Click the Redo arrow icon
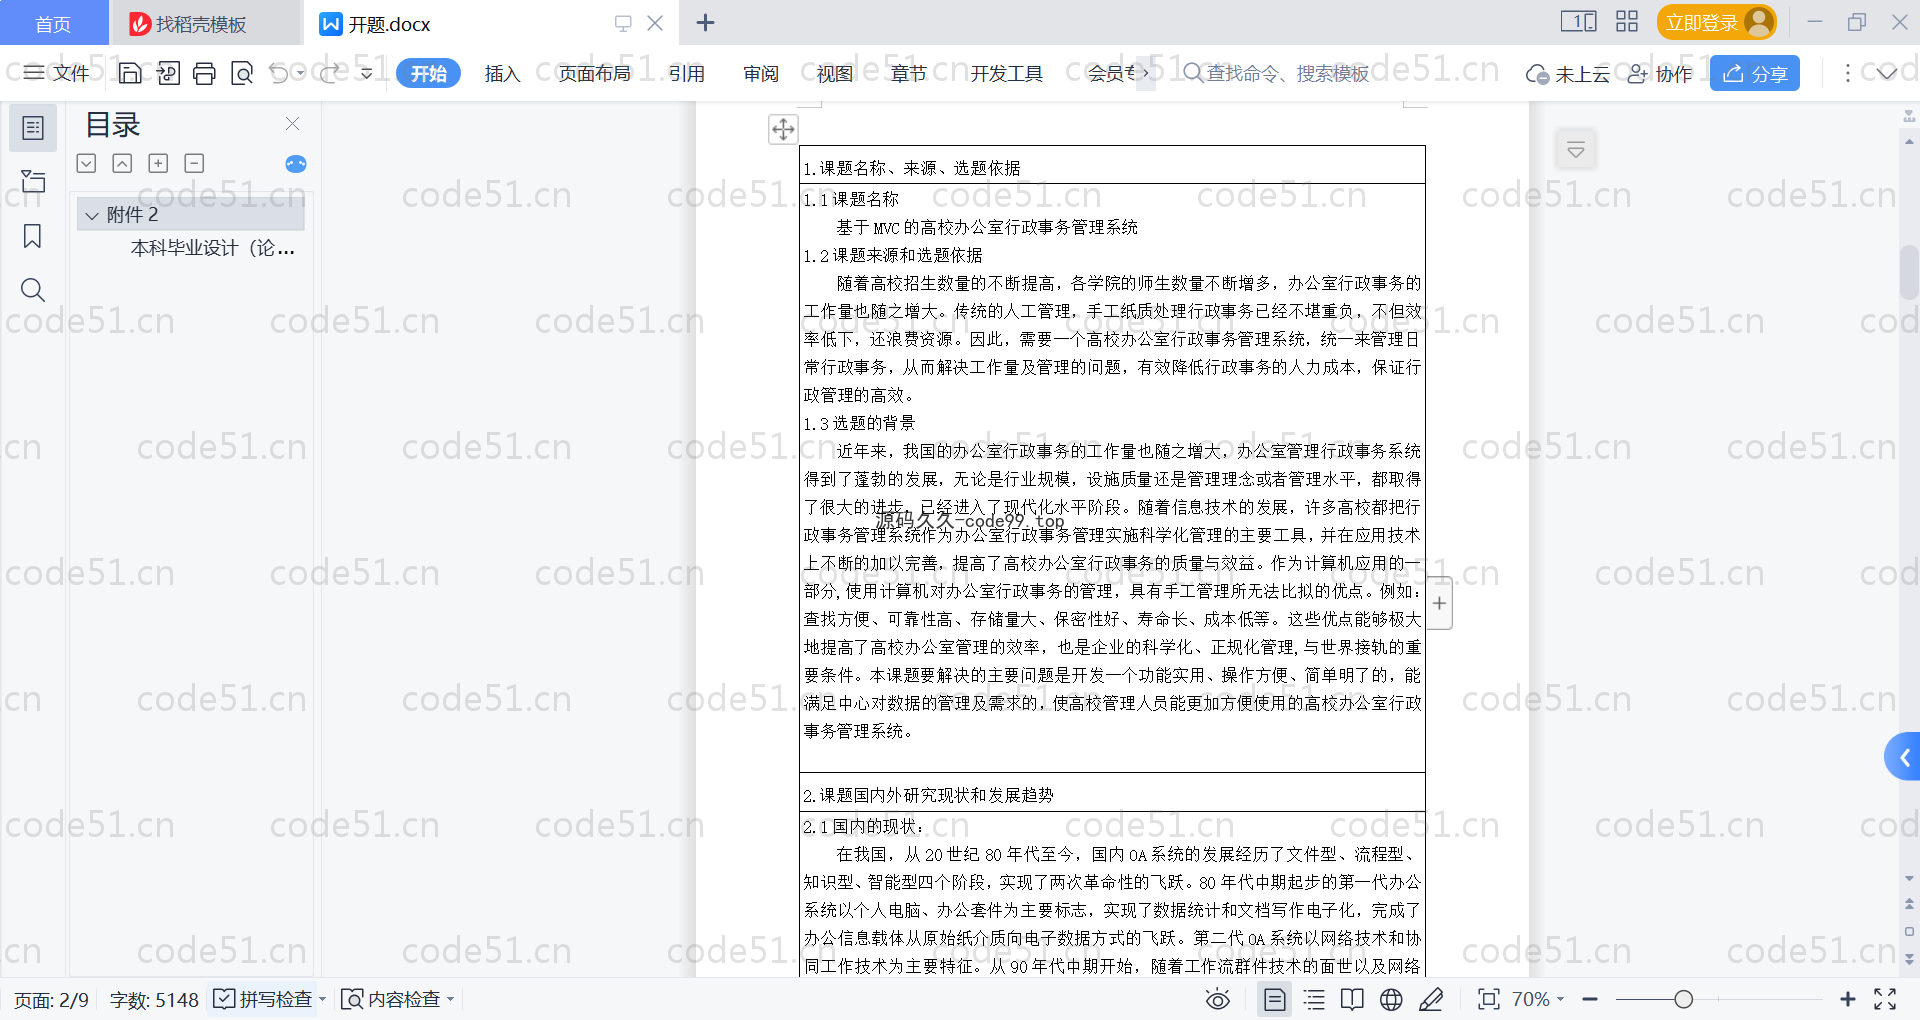The image size is (1920, 1020). tap(330, 73)
